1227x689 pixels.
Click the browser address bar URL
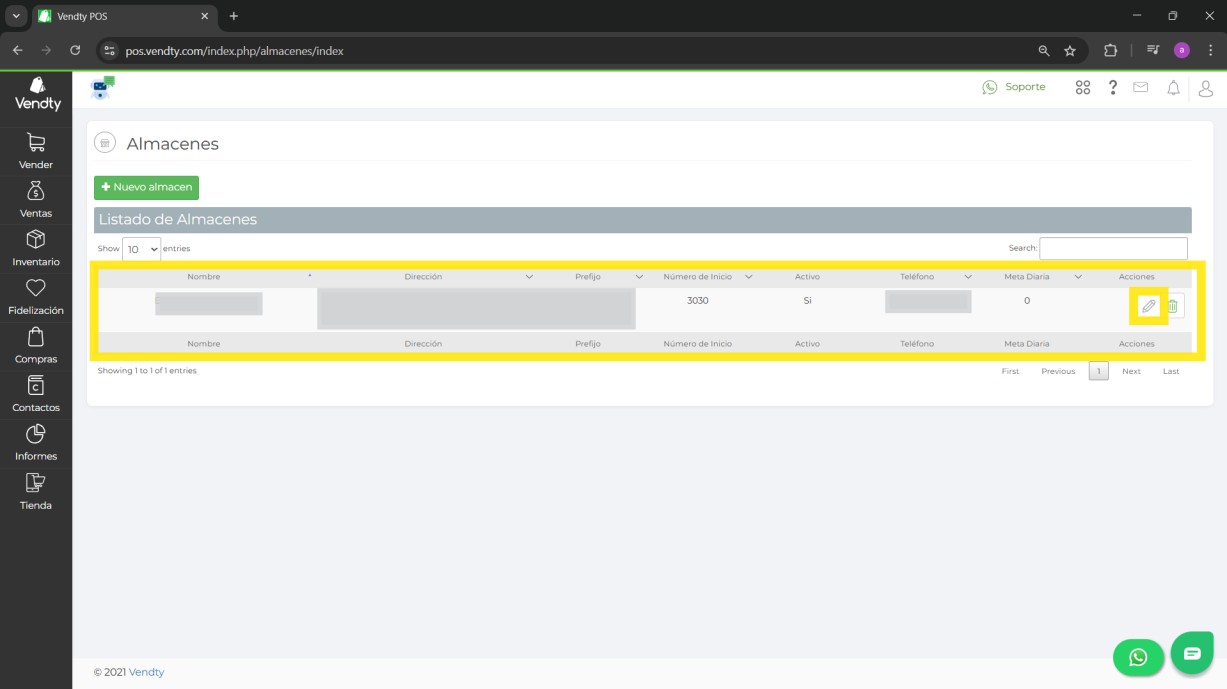click(x=234, y=50)
